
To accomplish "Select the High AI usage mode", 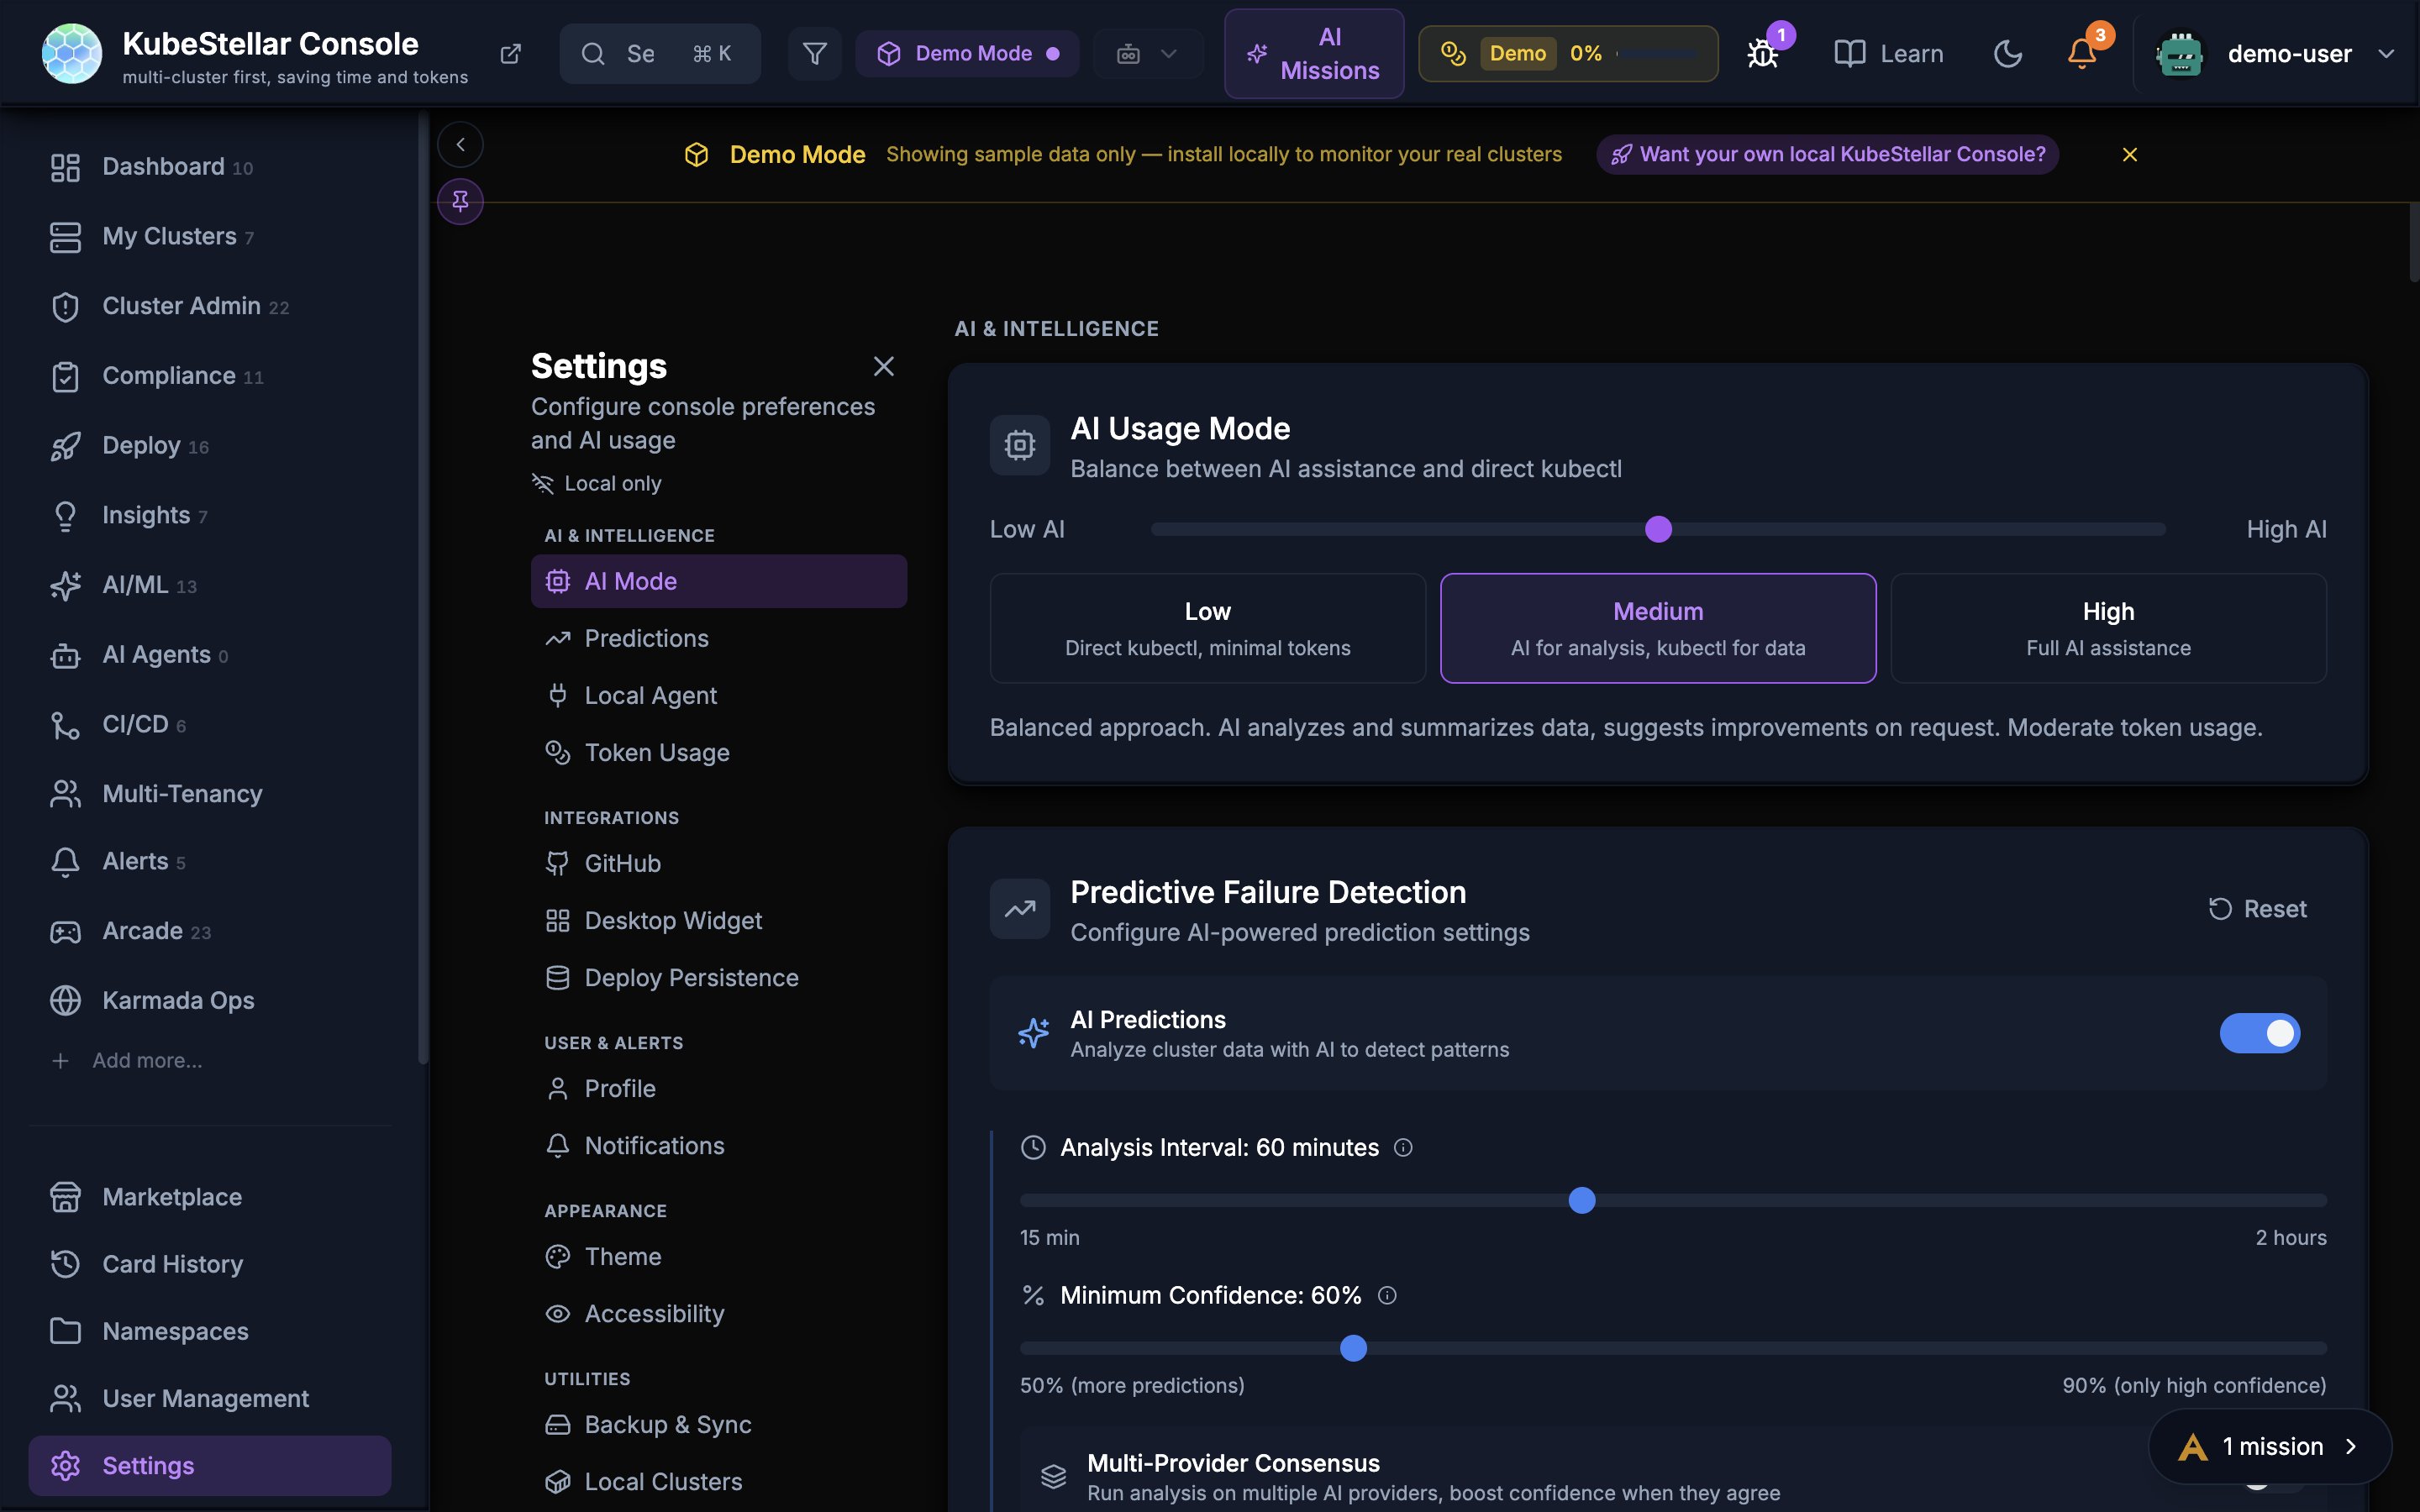I will 2108,628.
